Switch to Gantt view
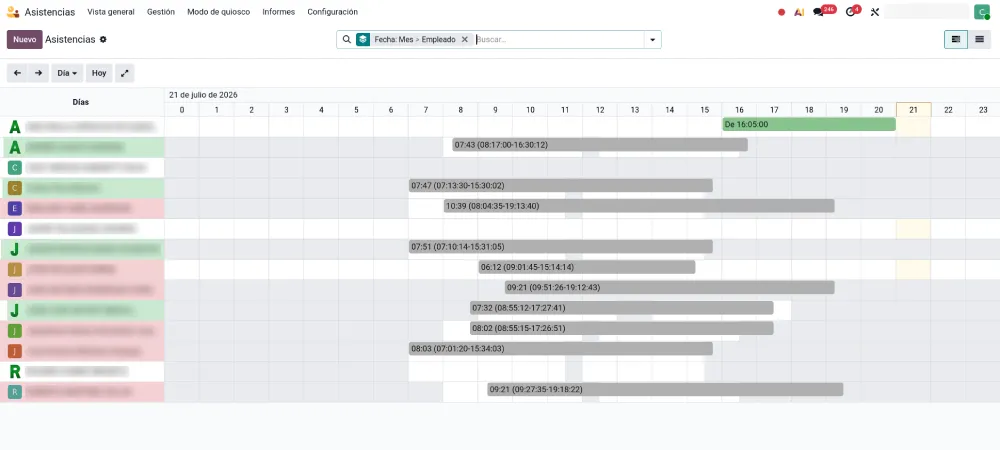Image resolution: width=1000 pixels, height=450 pixels. point(956,40)
